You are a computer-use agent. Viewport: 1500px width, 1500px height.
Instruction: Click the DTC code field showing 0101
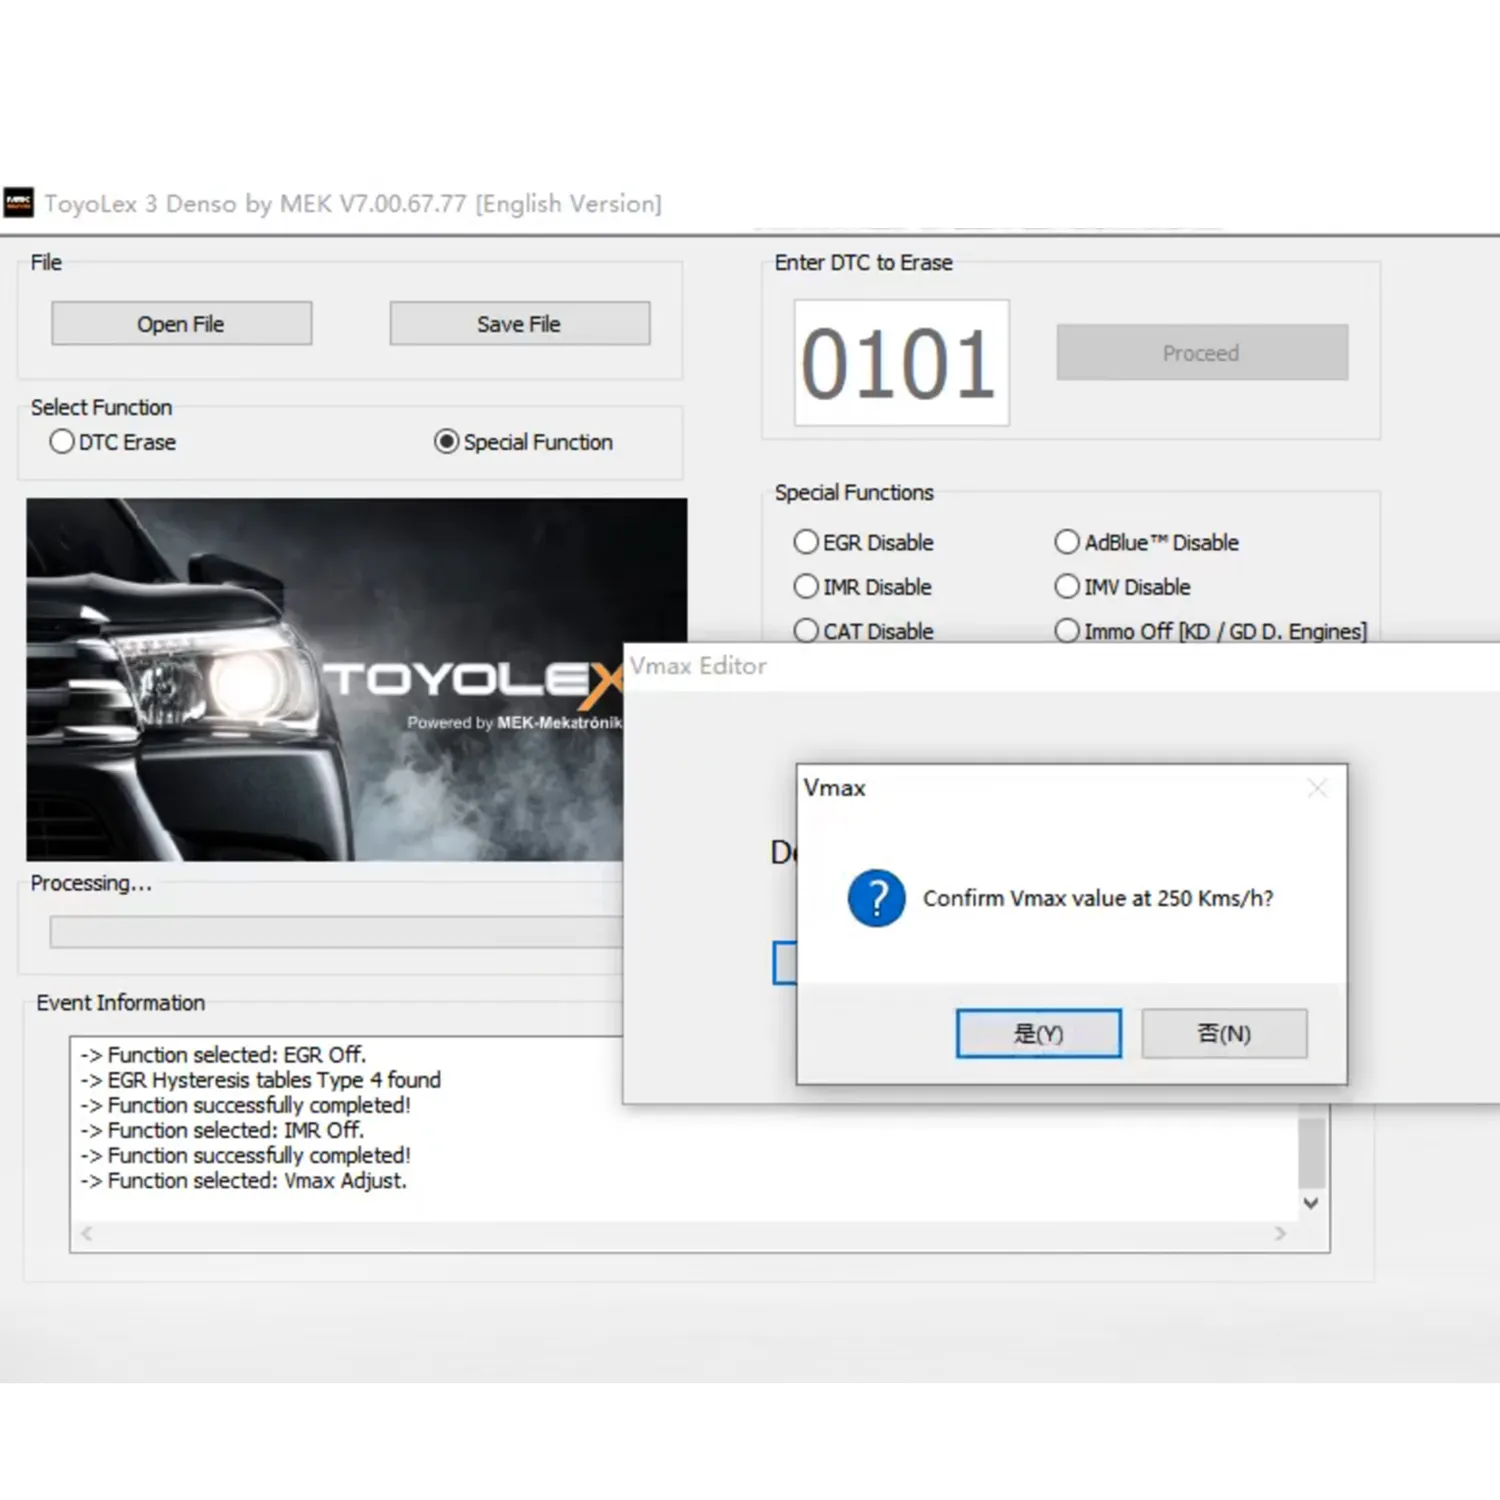[901, 363]
